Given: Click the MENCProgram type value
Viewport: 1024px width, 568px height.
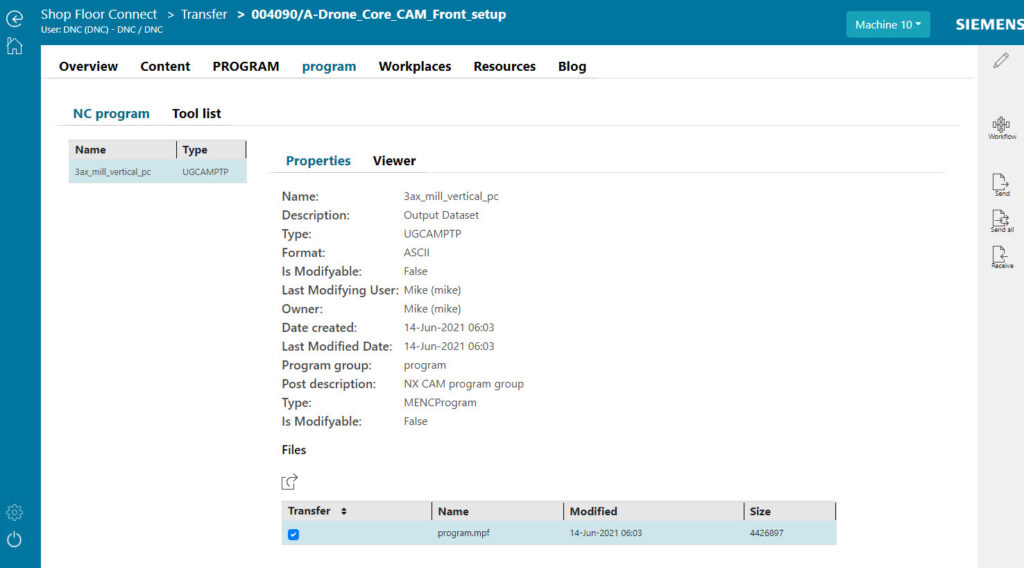Looking at the screenshot, I should click(440, 403).
